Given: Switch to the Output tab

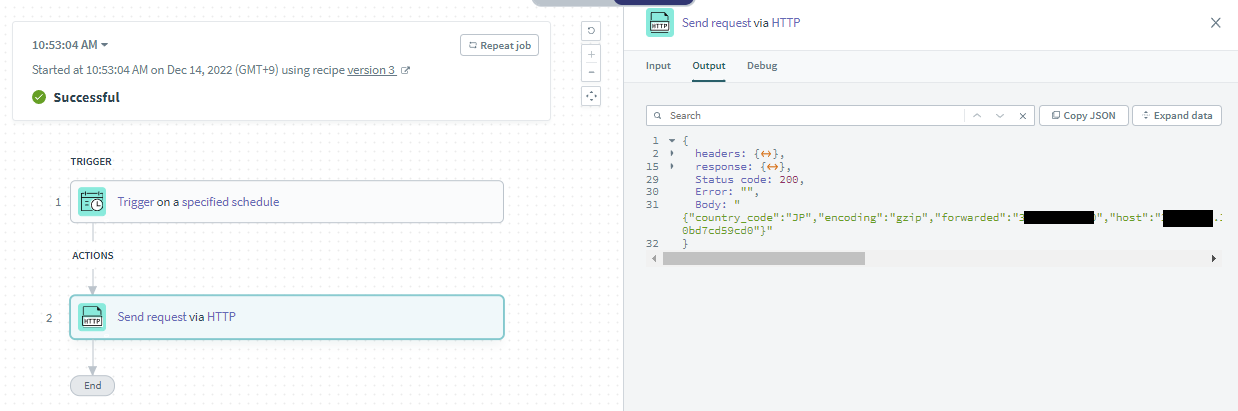Looking at the screenshot, I should (x=709, y=66).
